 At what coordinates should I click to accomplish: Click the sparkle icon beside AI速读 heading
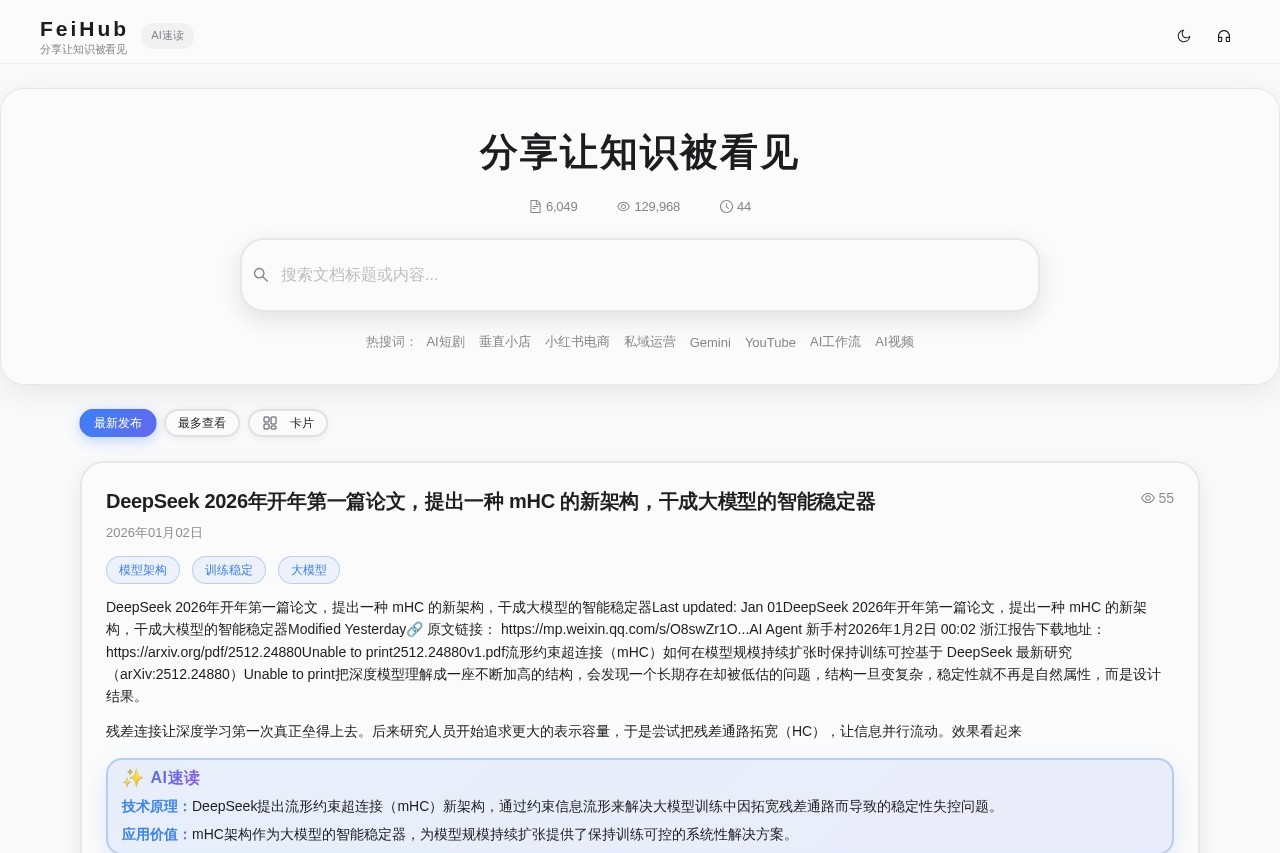133,778
